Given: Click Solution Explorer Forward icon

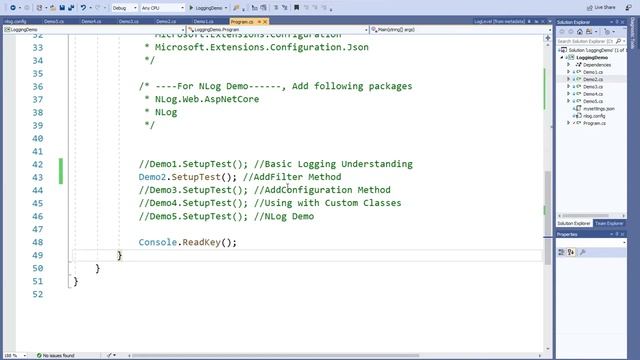Looking at the screenshot, I should 571,32.
